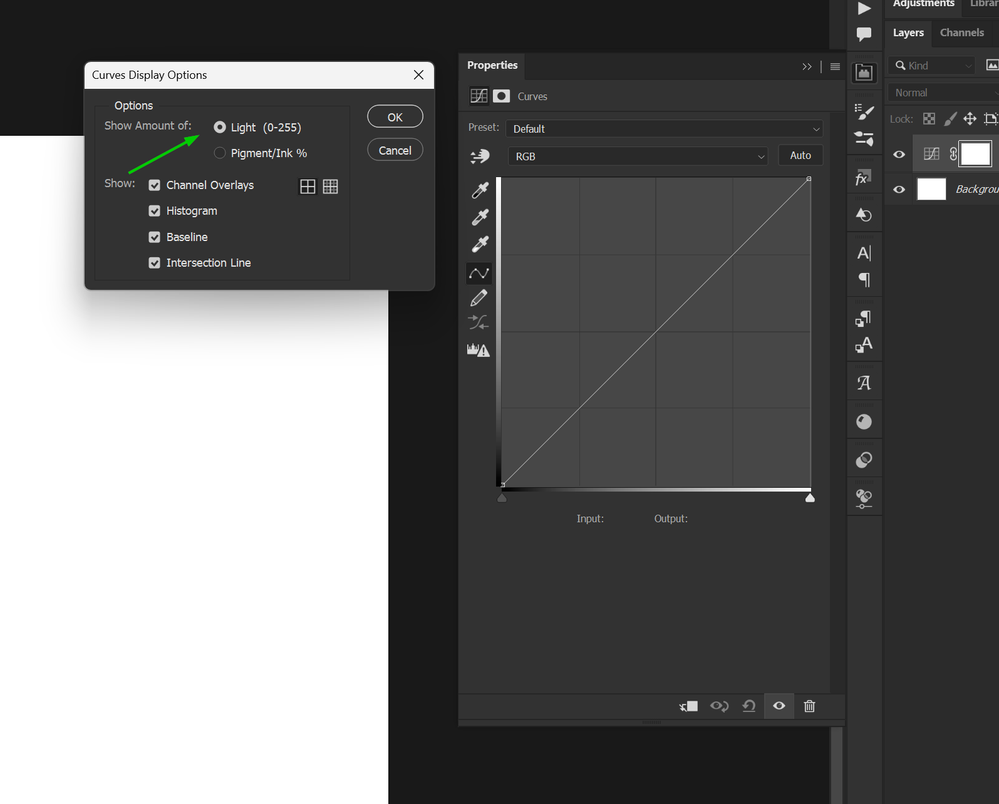The width and height of the screenshot is (999, 804).
Task: Open the Normal blend mode dropdown
Action: (944, 93)
